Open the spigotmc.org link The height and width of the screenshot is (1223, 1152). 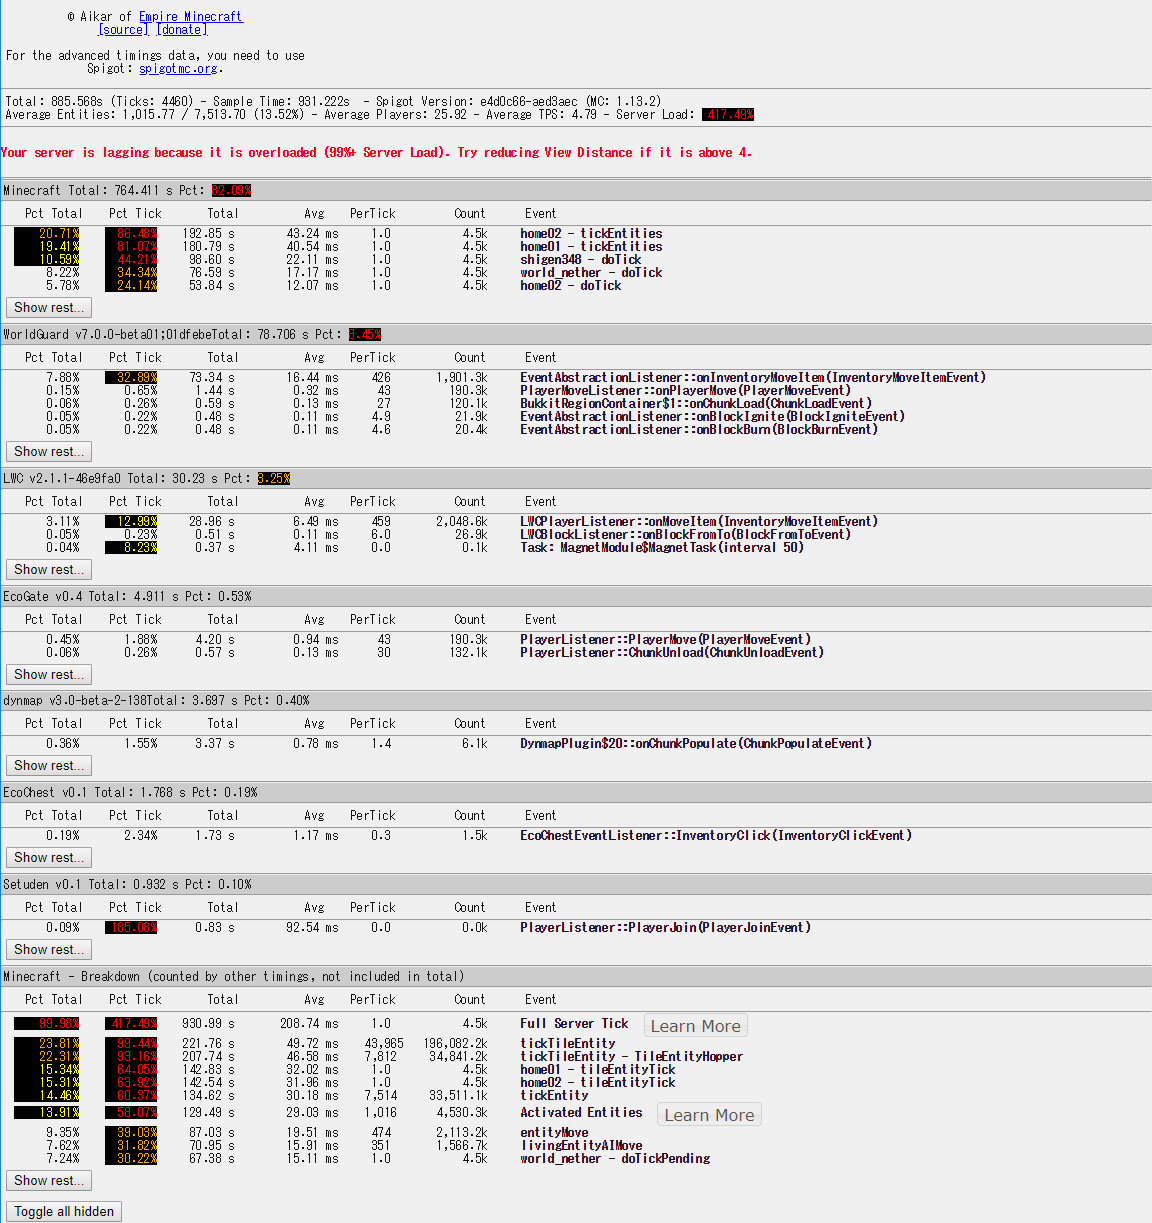click(x=178, y=69)
